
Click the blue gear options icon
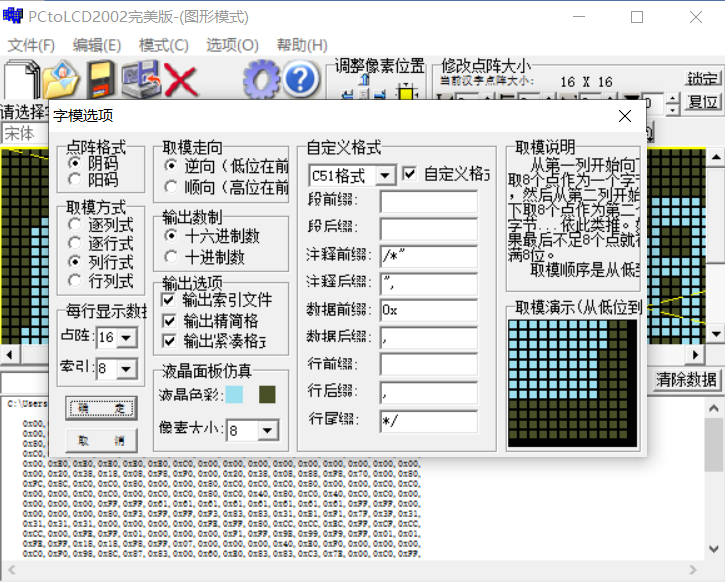[261, 79]
